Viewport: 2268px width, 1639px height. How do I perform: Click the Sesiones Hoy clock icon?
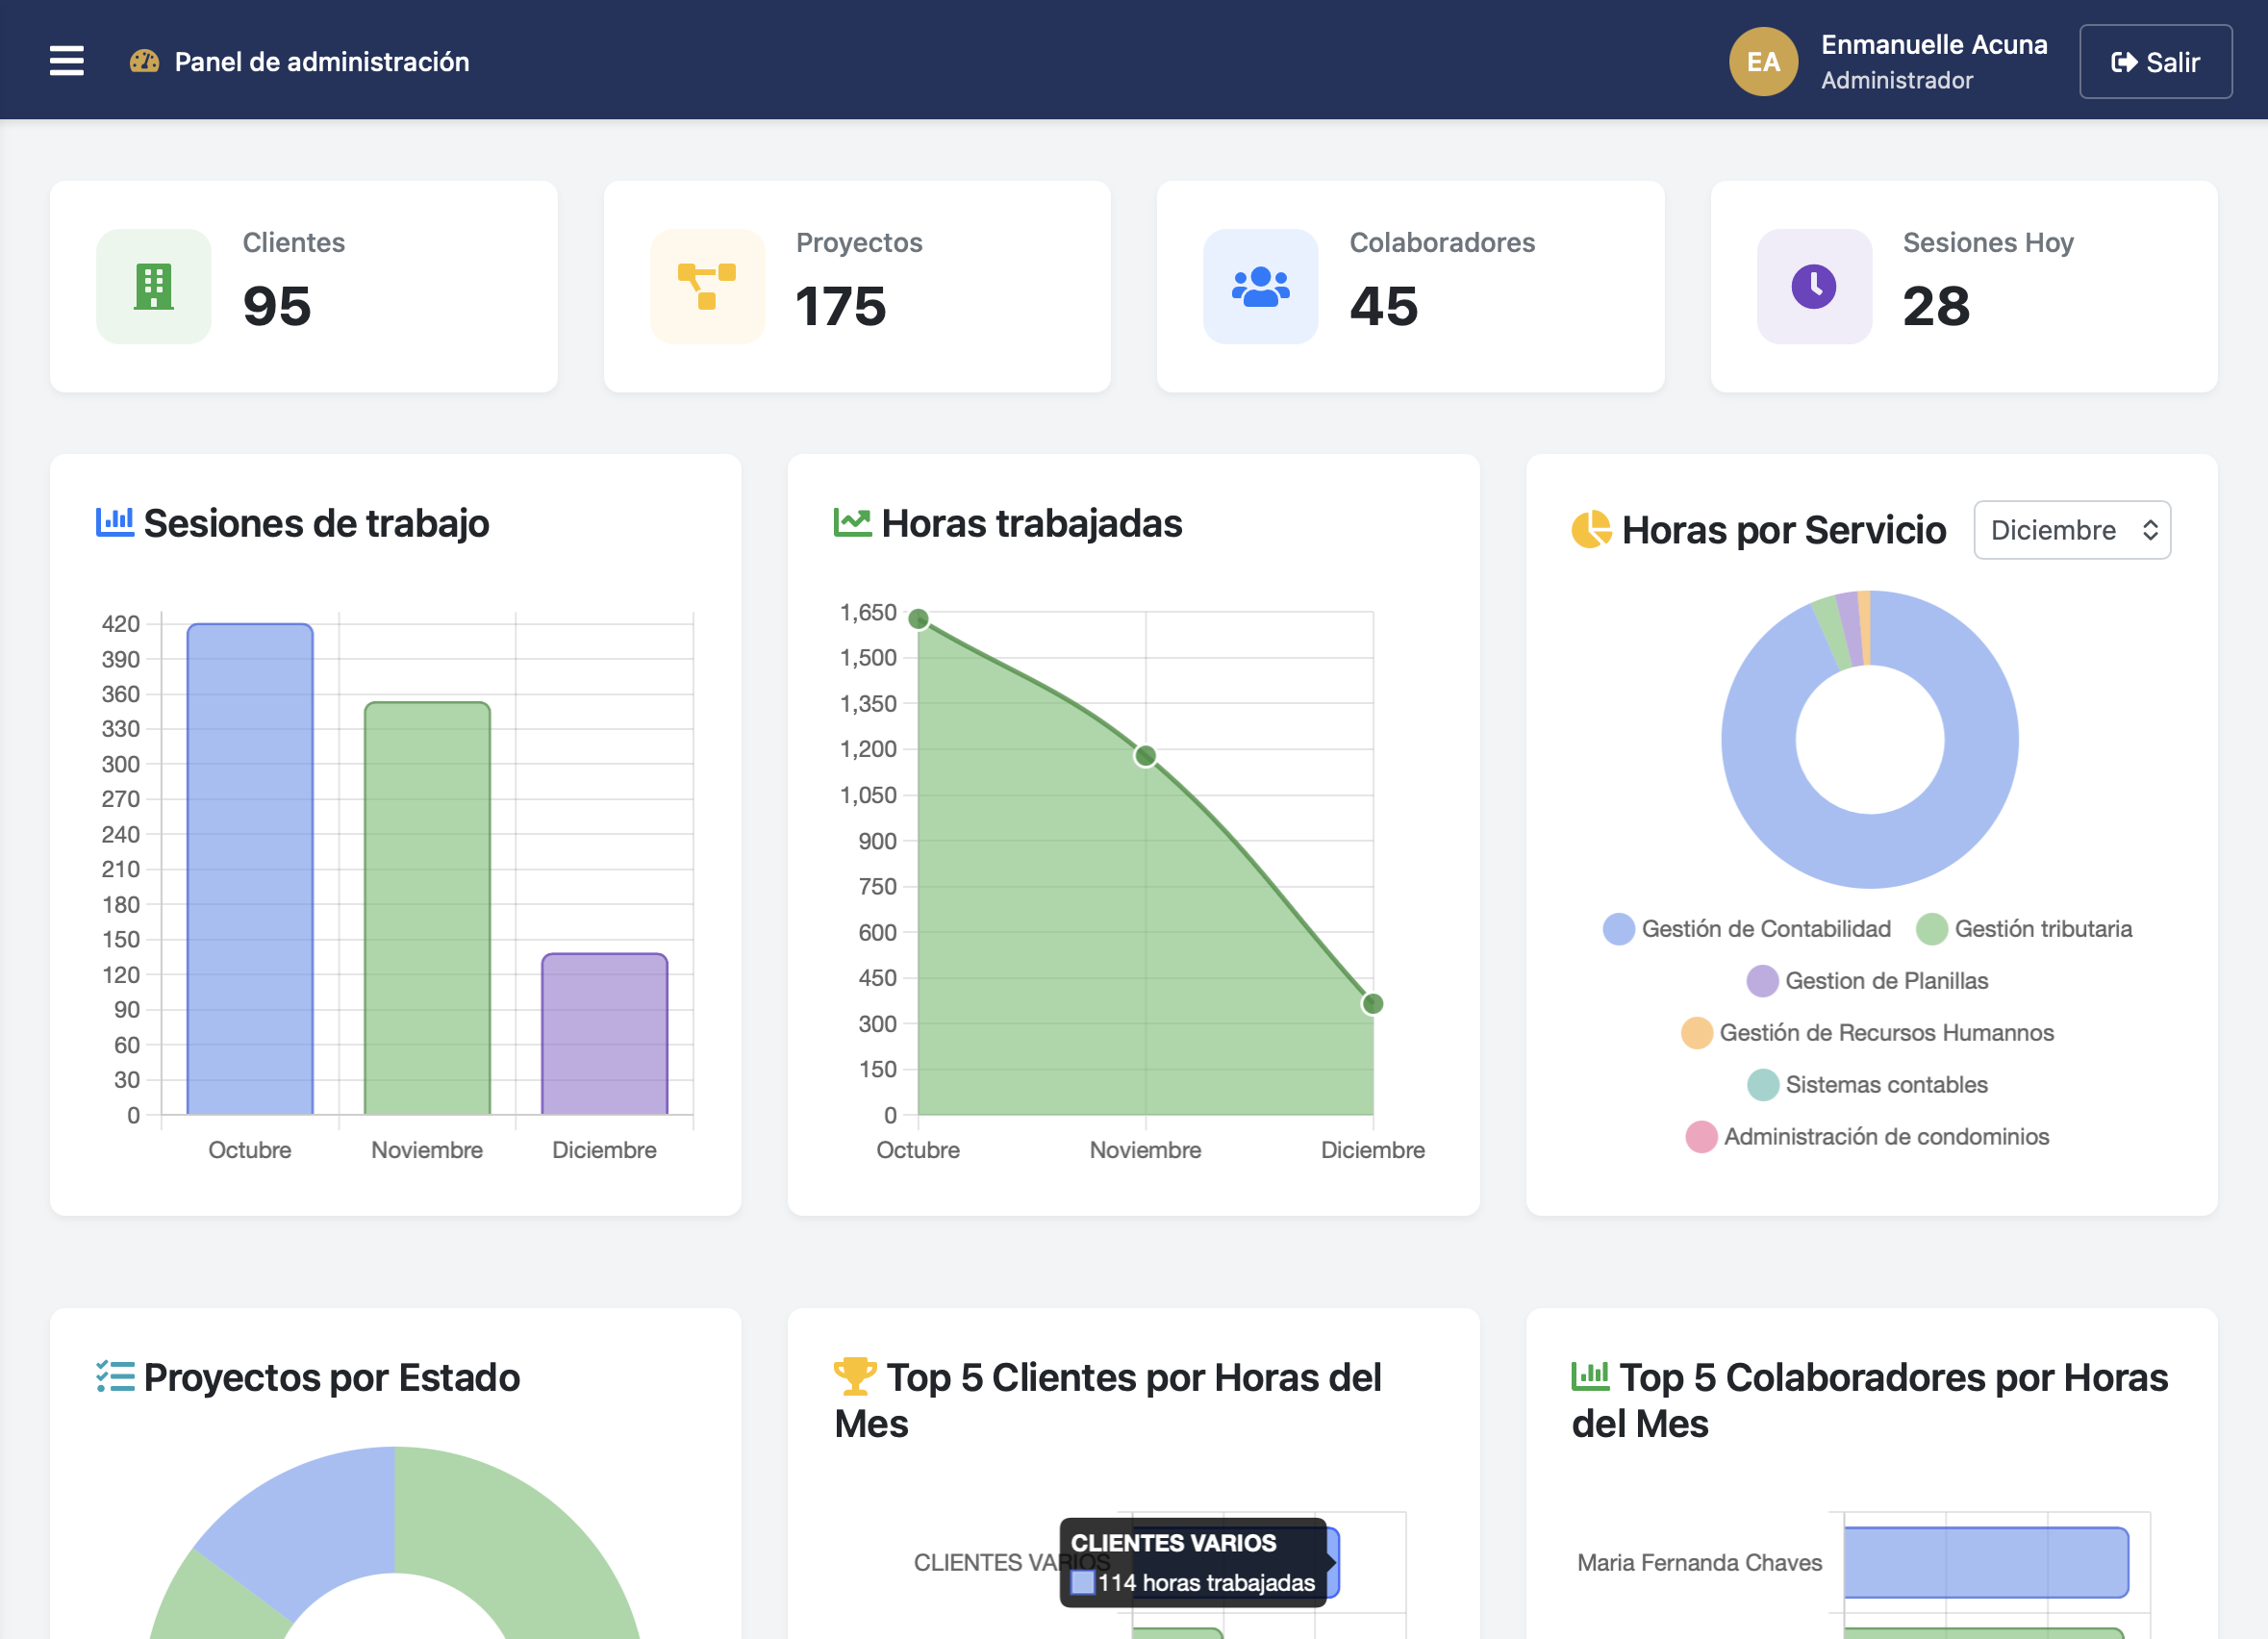point(1814,287)
